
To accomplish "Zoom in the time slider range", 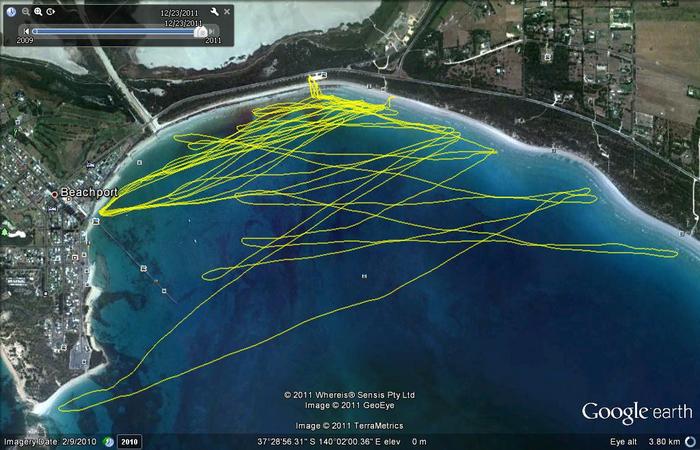I will pyautogui.click(x=38, y=12).
